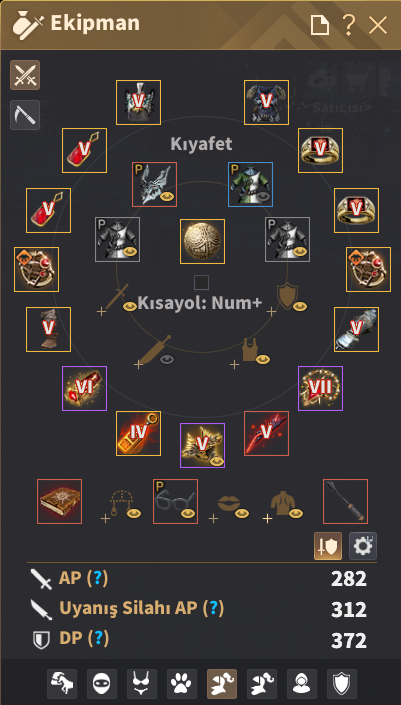The image size is (401, 705).
Task: Switch to the scythe life gear tab
Action: 25,115
